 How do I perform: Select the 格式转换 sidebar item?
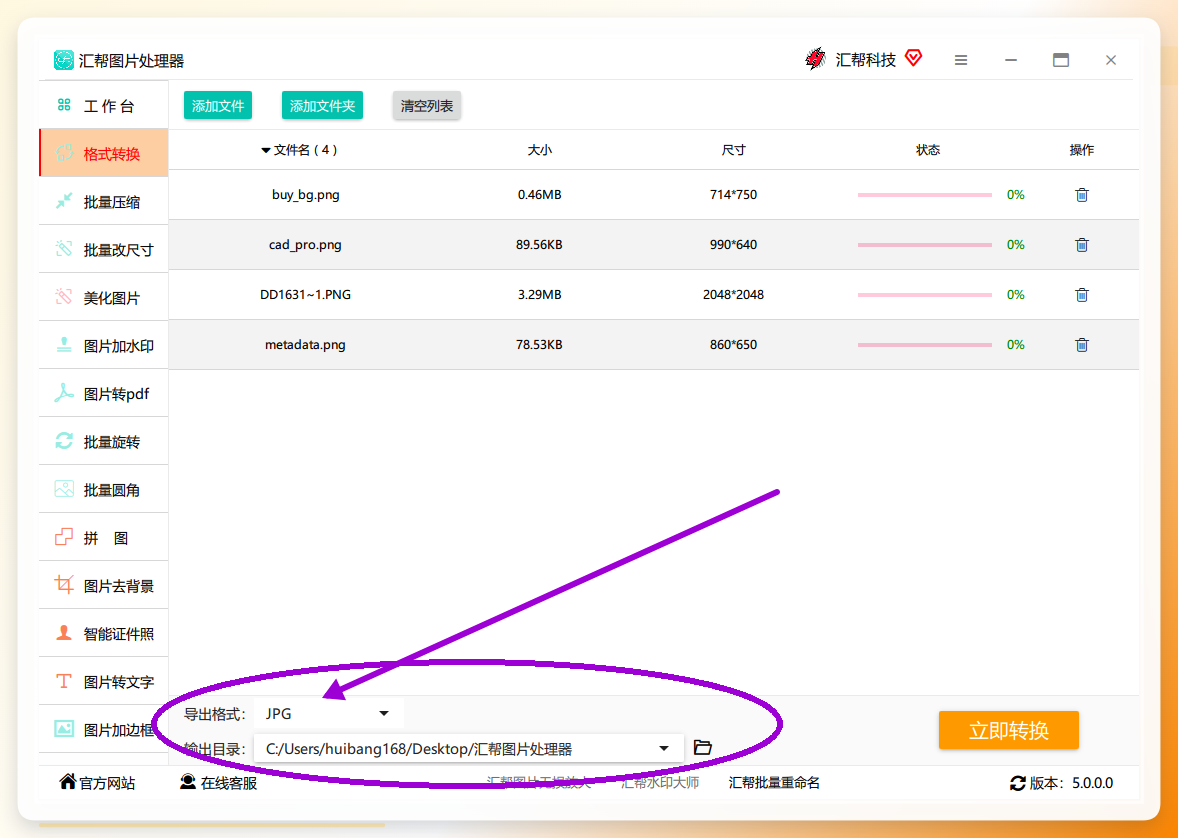104,154
